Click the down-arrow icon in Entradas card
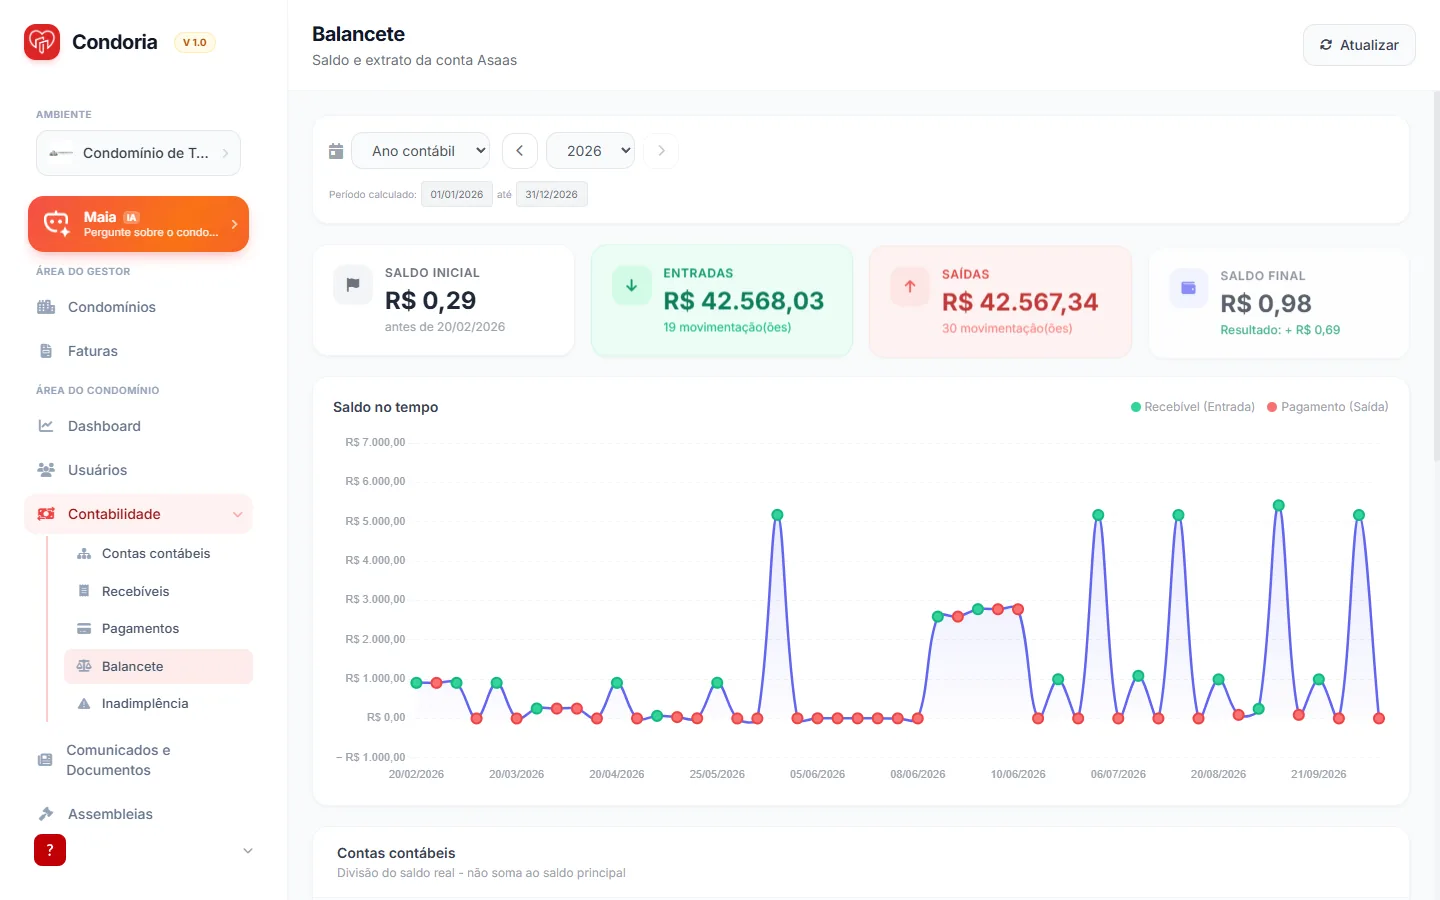 click(632, 285)
